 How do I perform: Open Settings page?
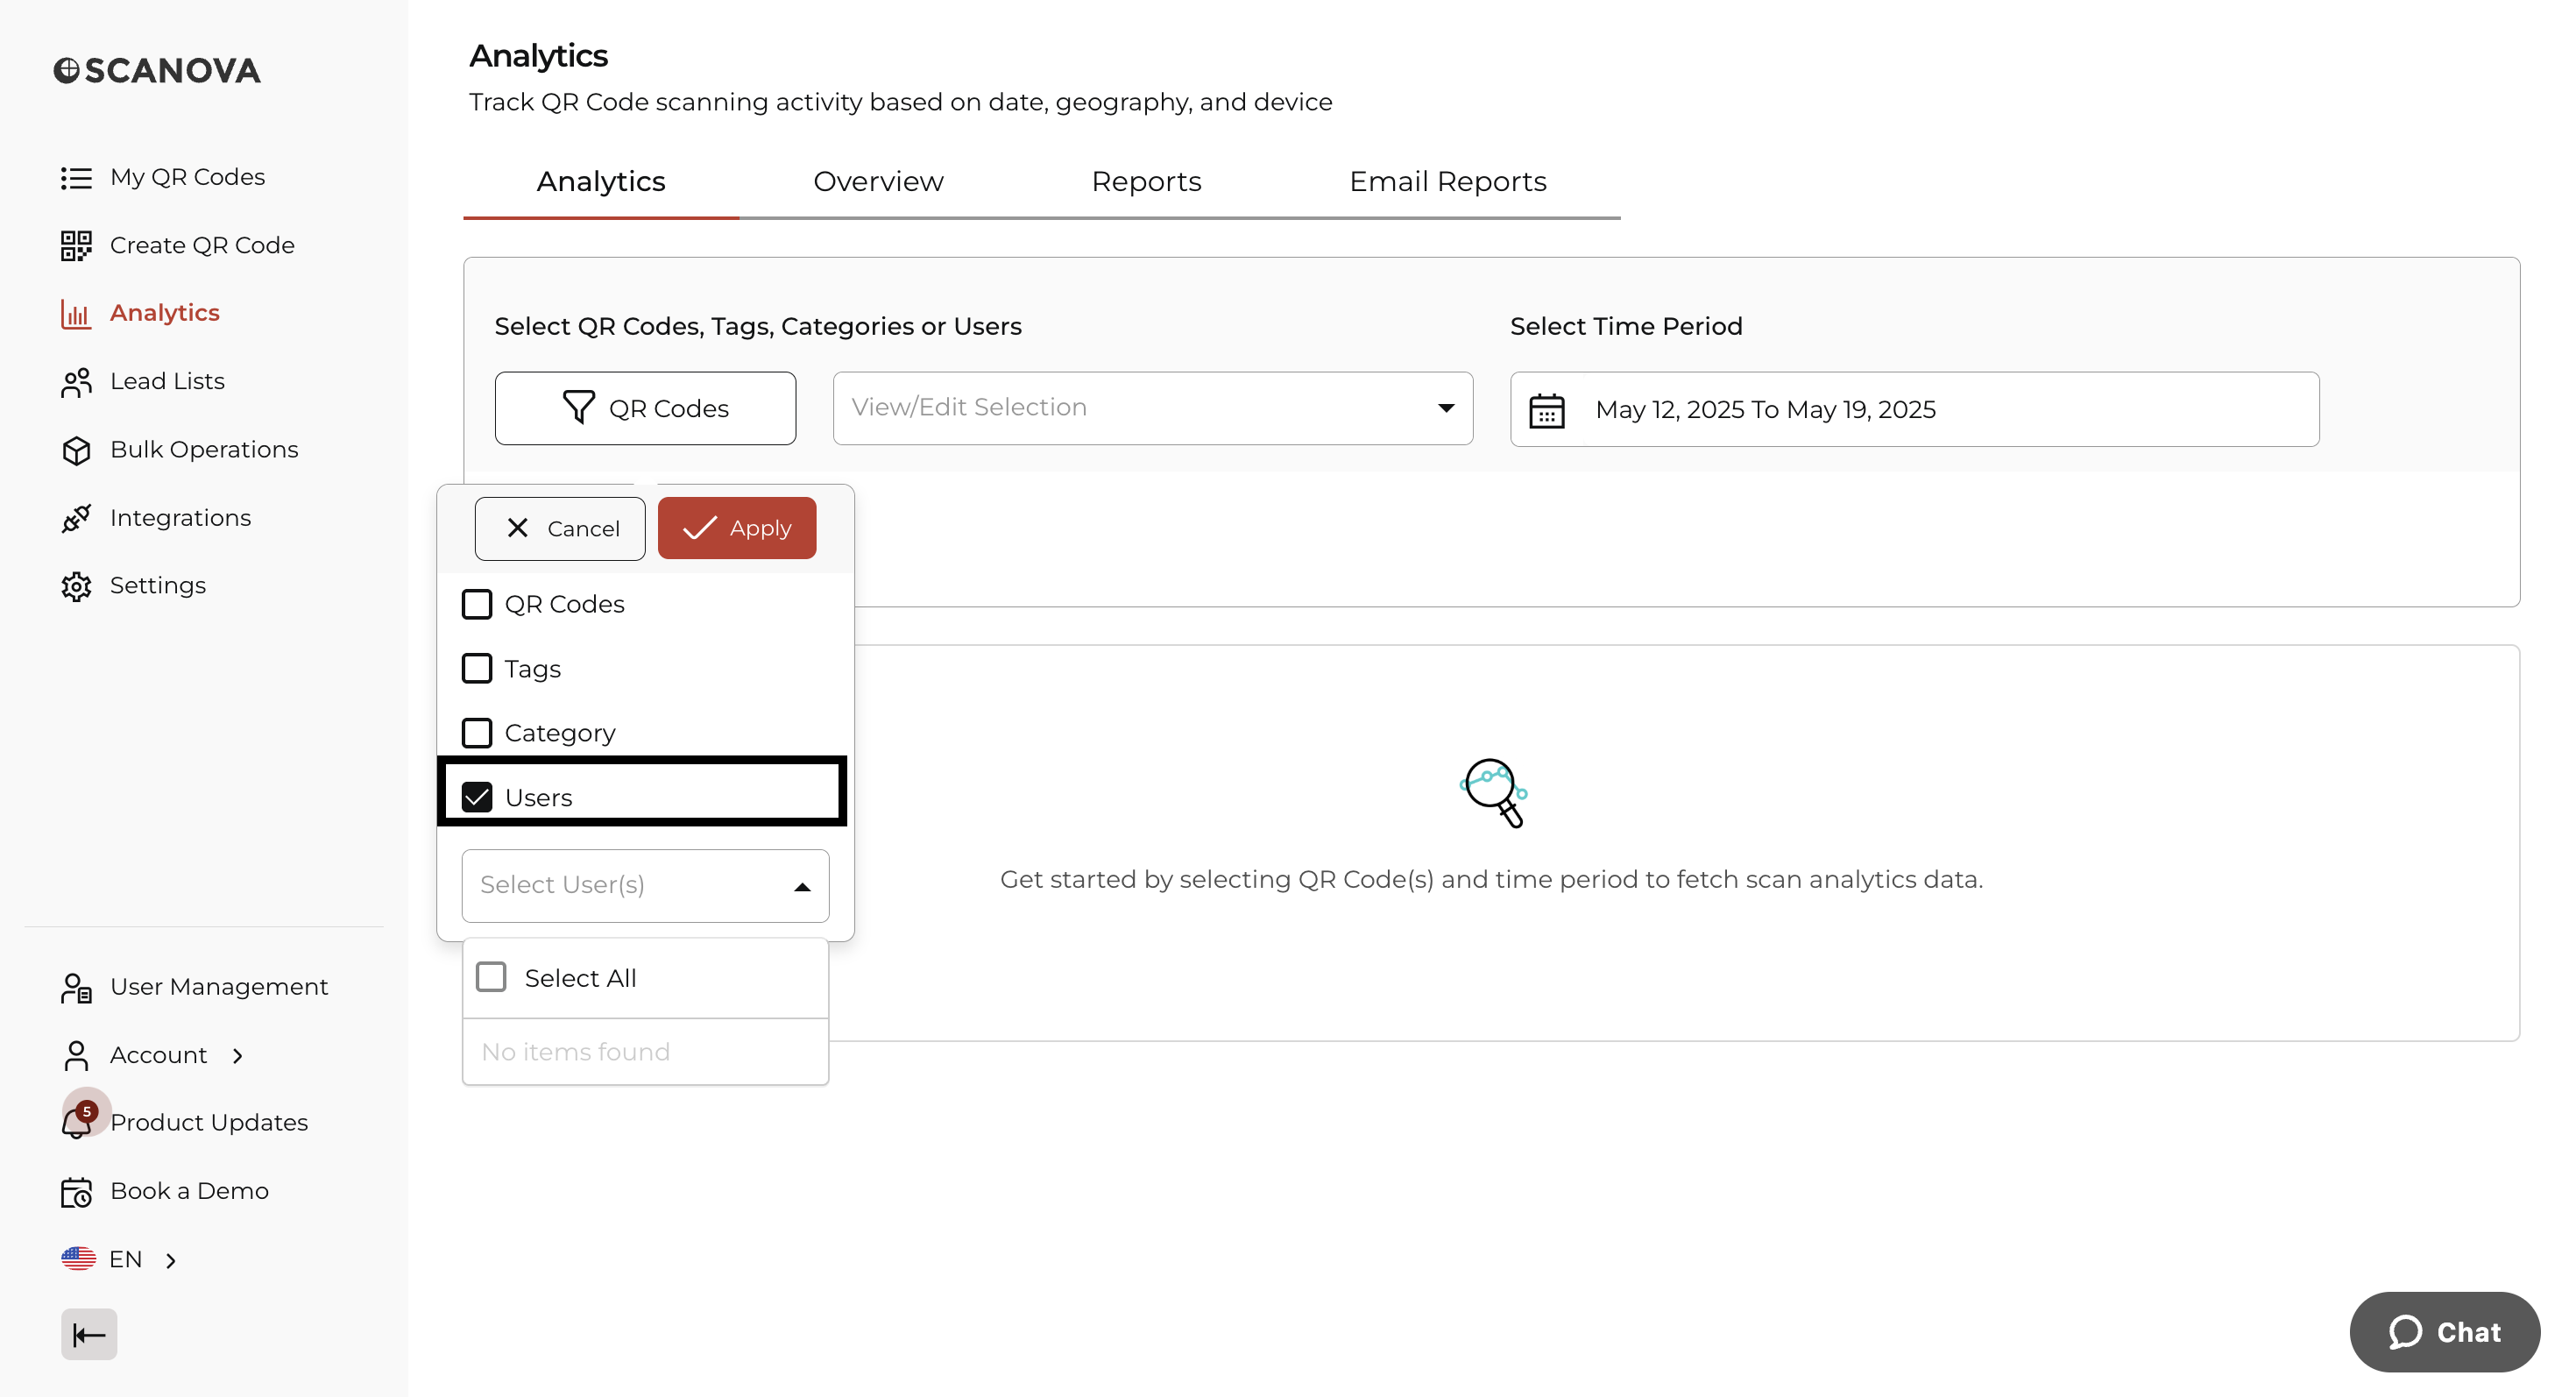click(x=158, y=586)
